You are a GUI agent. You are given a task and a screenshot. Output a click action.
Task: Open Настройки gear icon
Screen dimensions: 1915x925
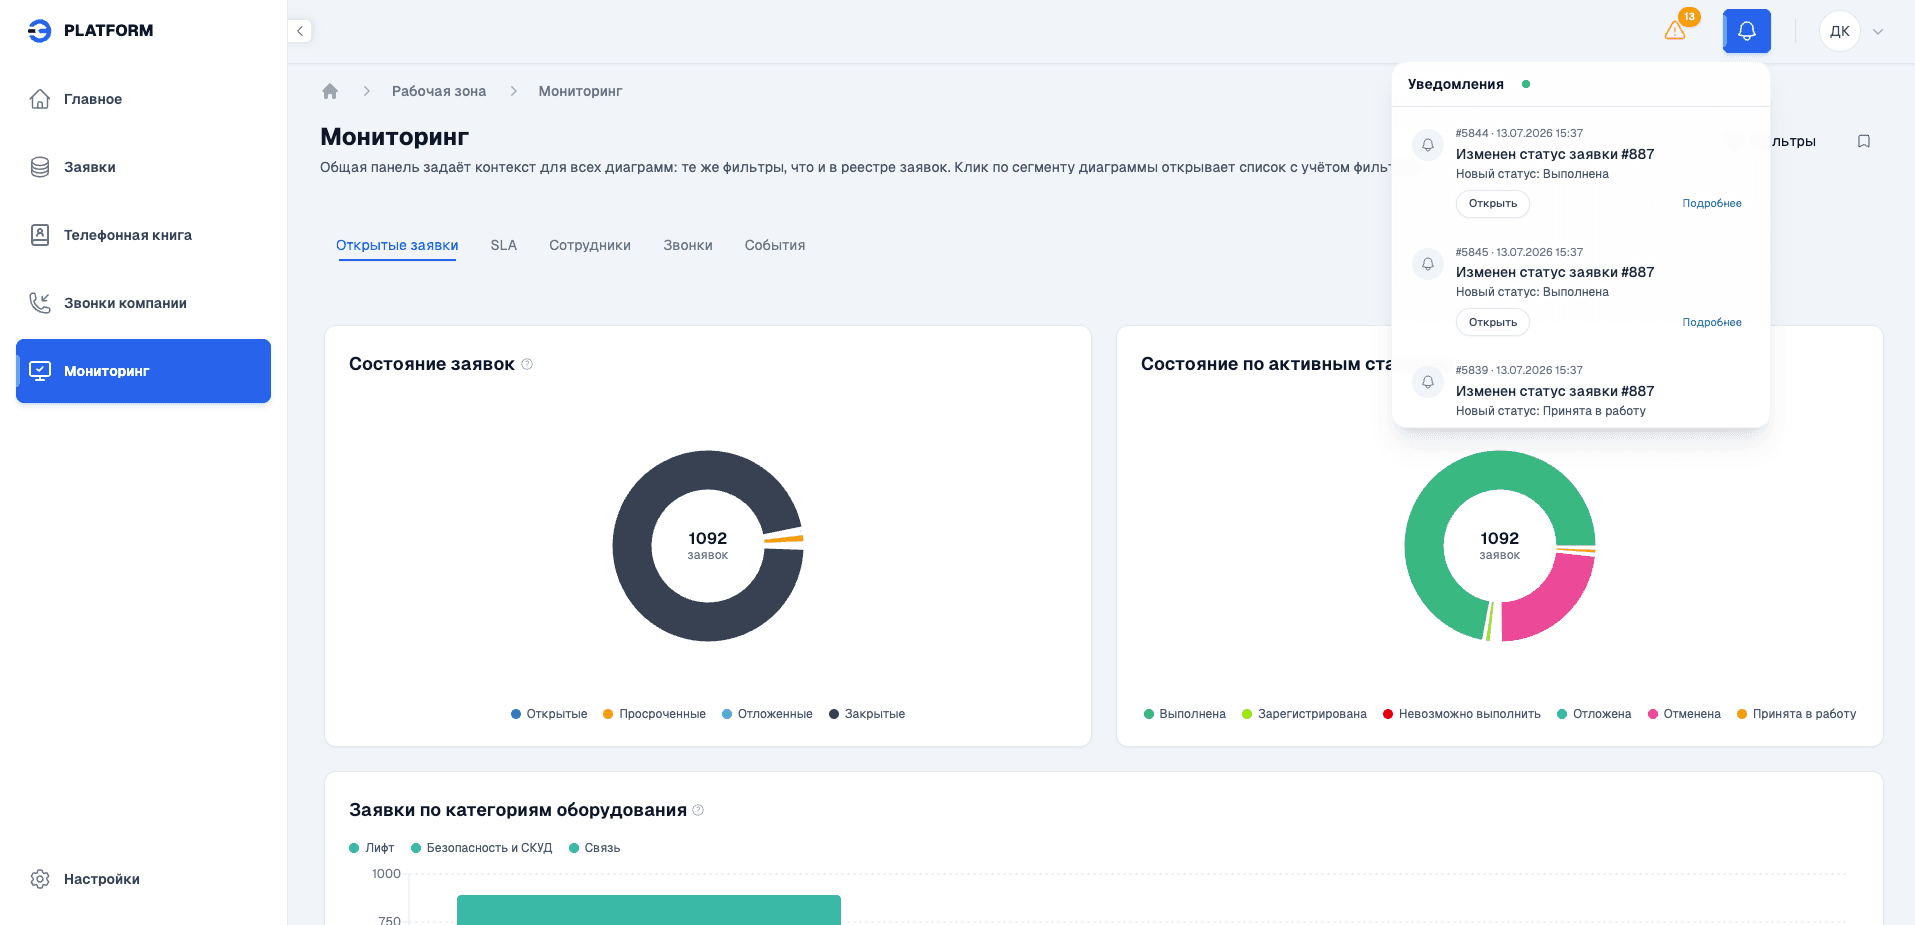point(40,879)
